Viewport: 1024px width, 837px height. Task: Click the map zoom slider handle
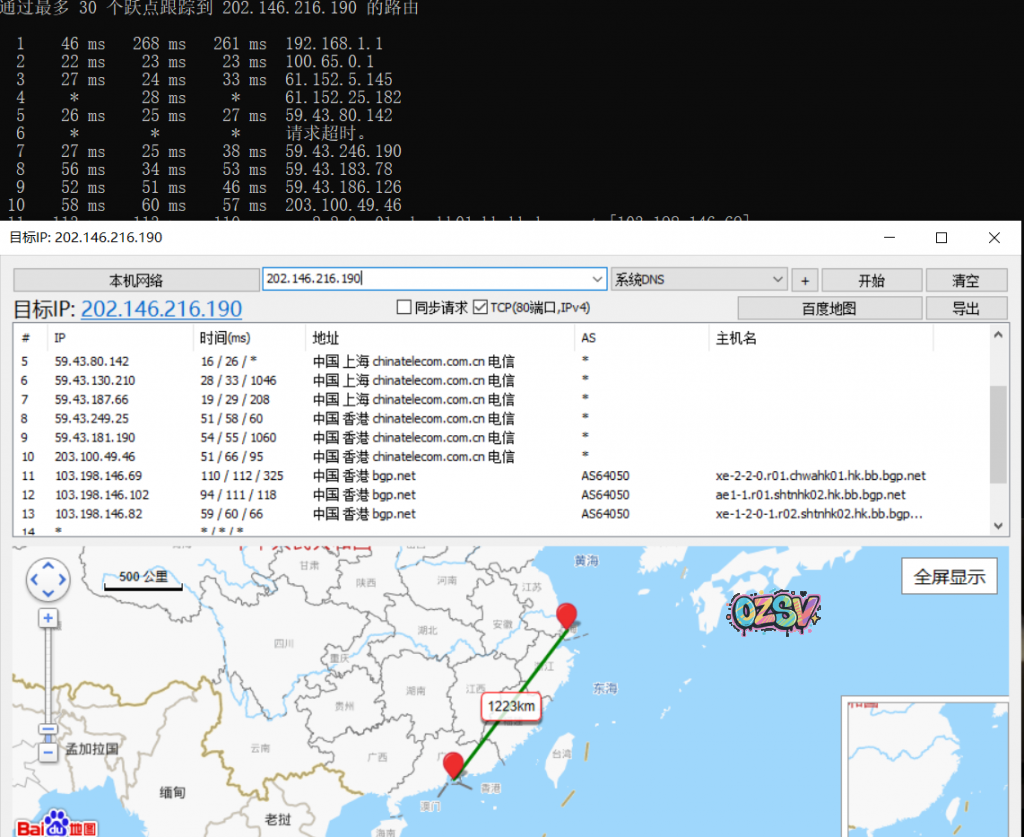click(x=47, y=729)
